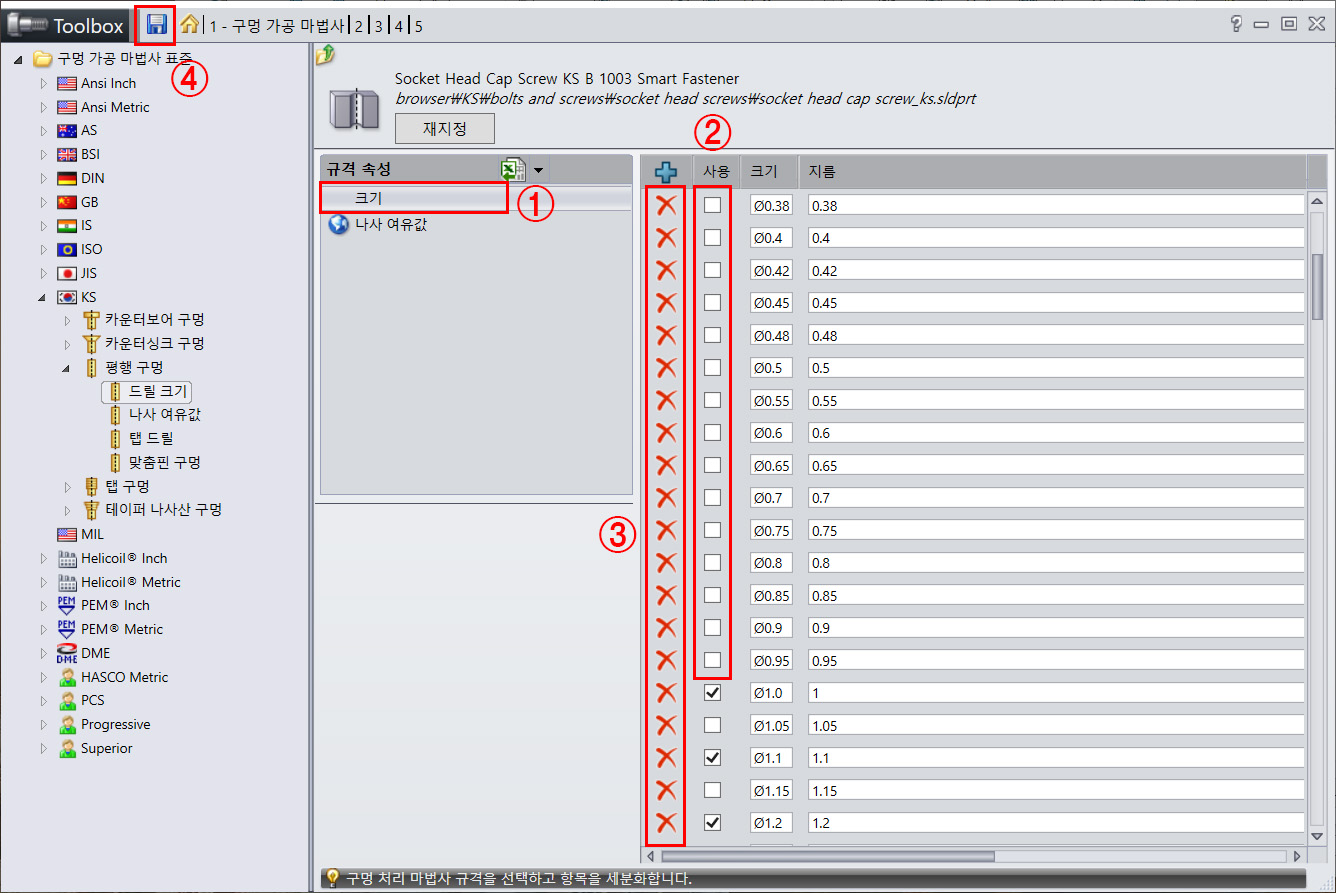Viewport: 1336px width, 893px height.
Task: Click the JIS Japan flag icon
Action: (67, 273)
